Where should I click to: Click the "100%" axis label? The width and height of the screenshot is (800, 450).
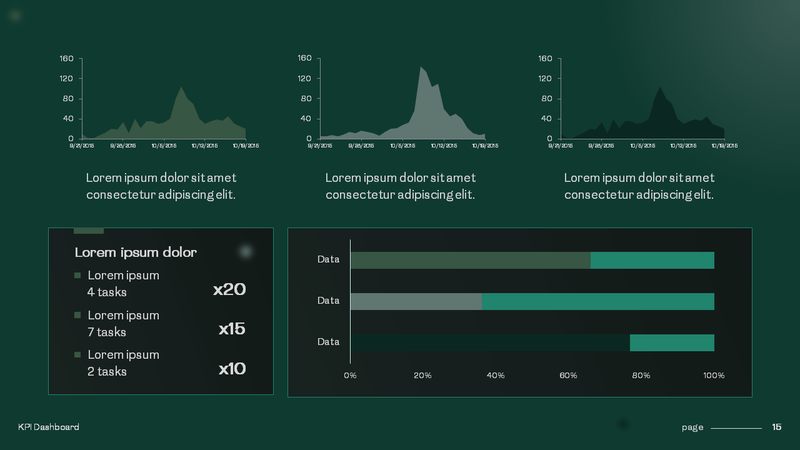pyautogui.click(x=714, y=376)
